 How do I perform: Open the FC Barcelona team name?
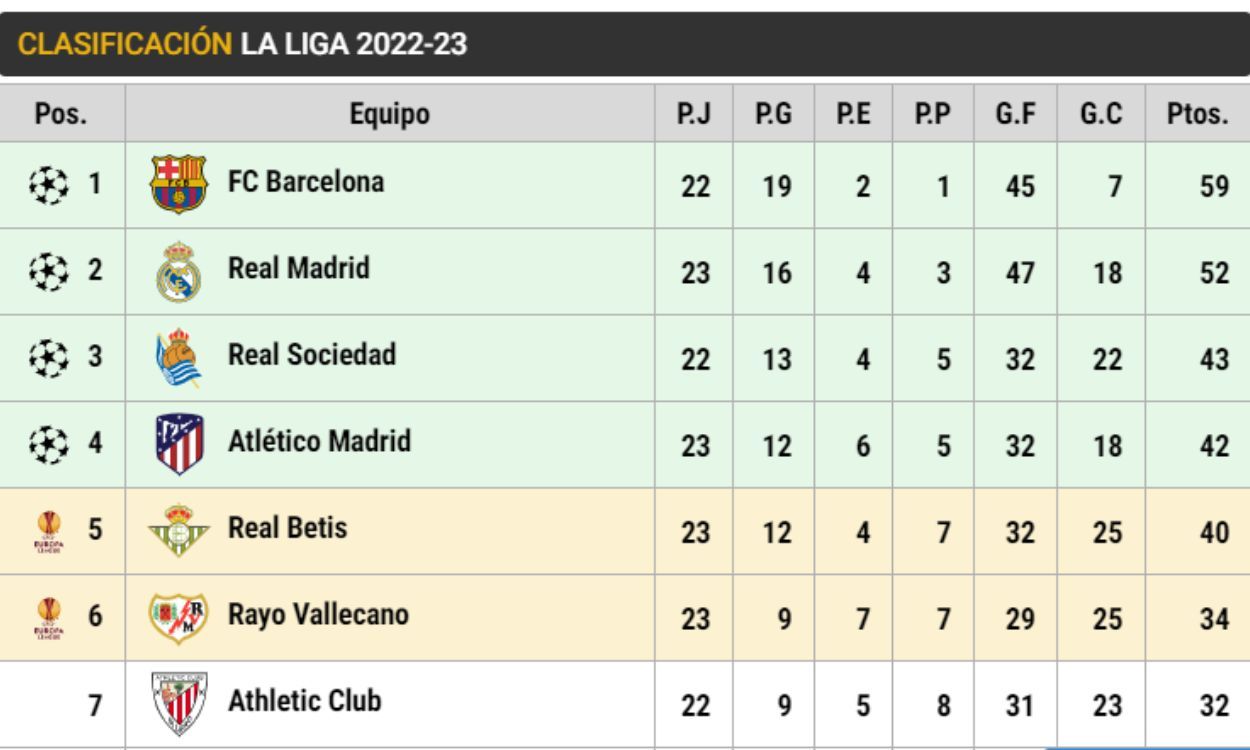306,183
